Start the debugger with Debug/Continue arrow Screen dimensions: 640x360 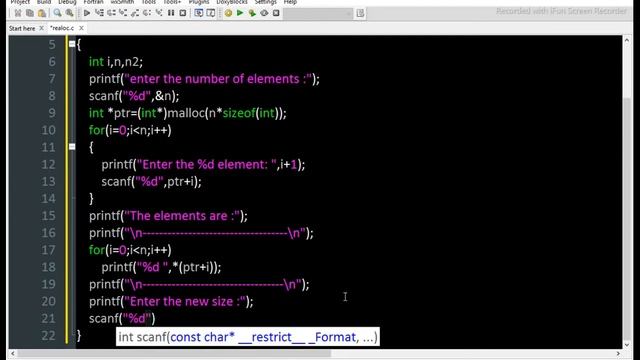pyautogui.click(x=87, y=13)
